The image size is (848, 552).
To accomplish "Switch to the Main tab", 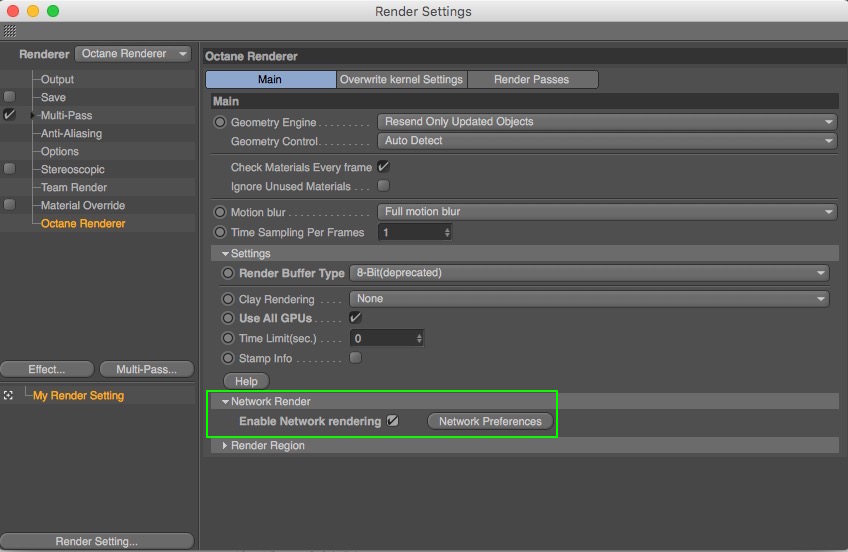I will (x=270, y=79).
